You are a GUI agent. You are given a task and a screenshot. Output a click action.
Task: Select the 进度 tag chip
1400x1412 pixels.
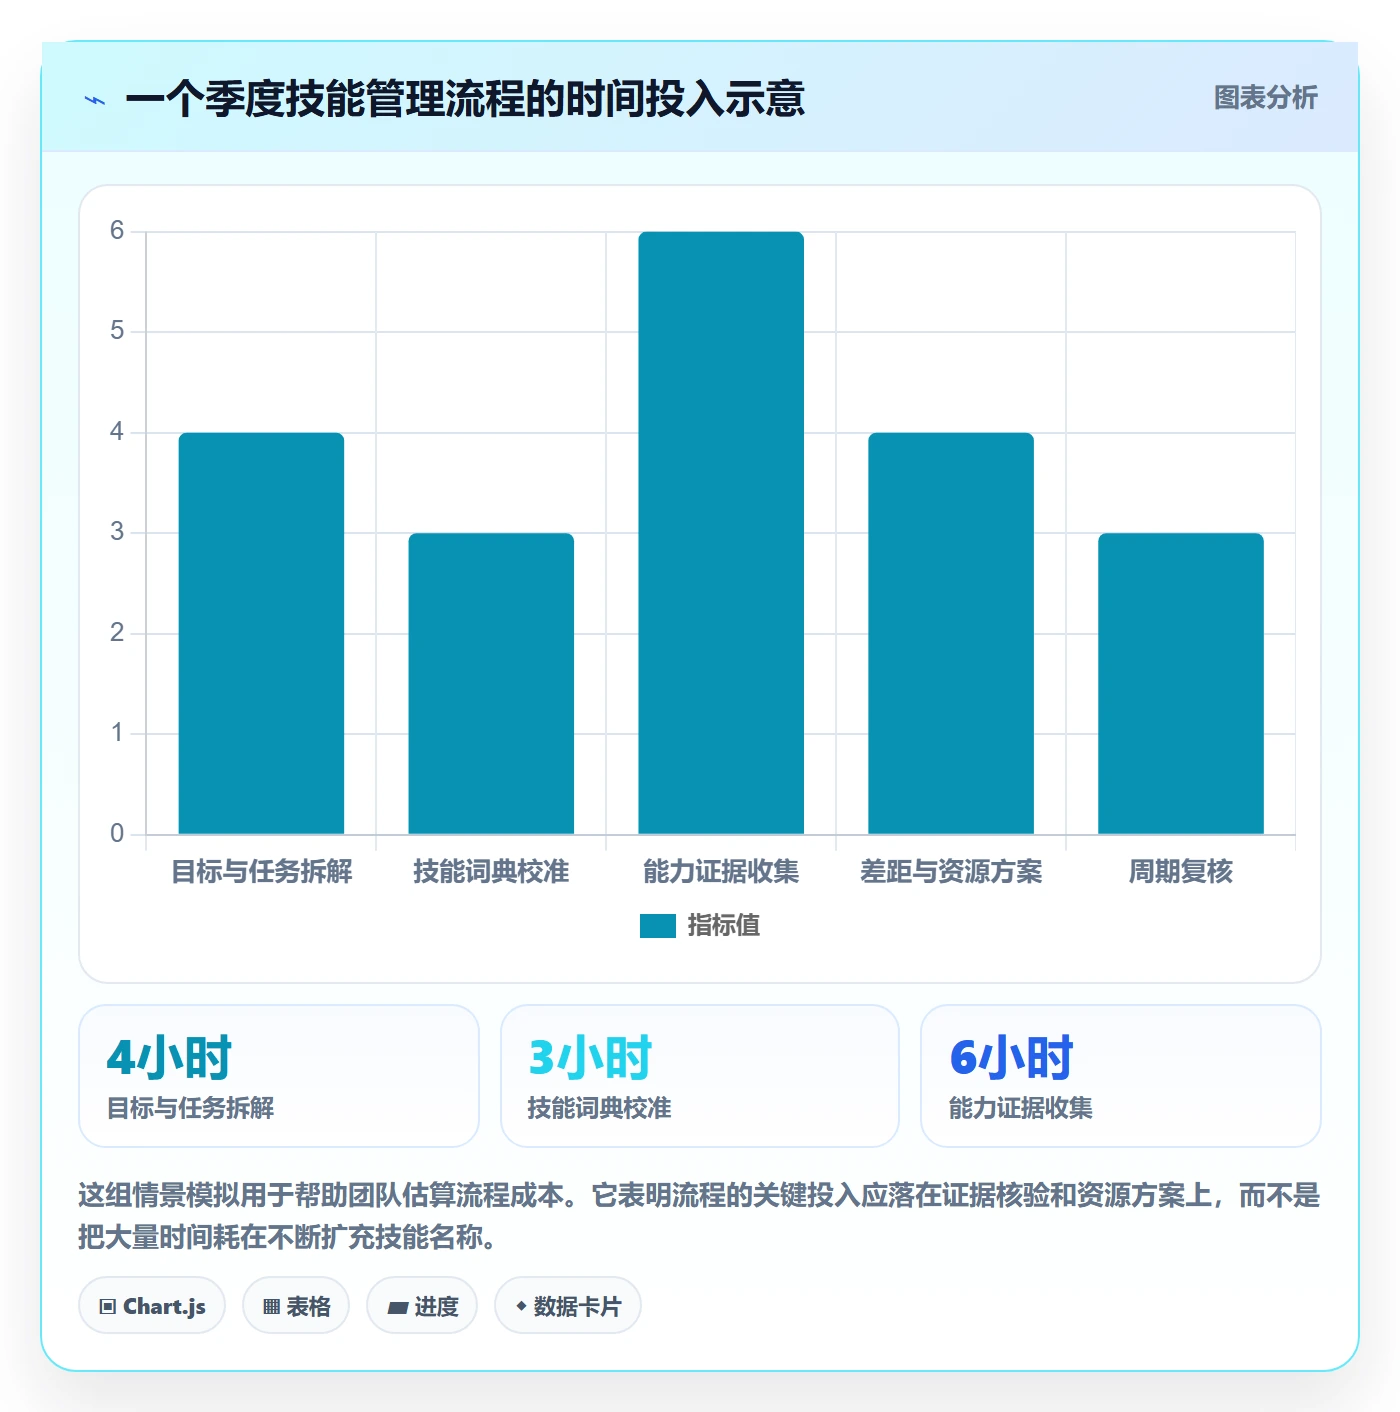tap(422, 1306)
